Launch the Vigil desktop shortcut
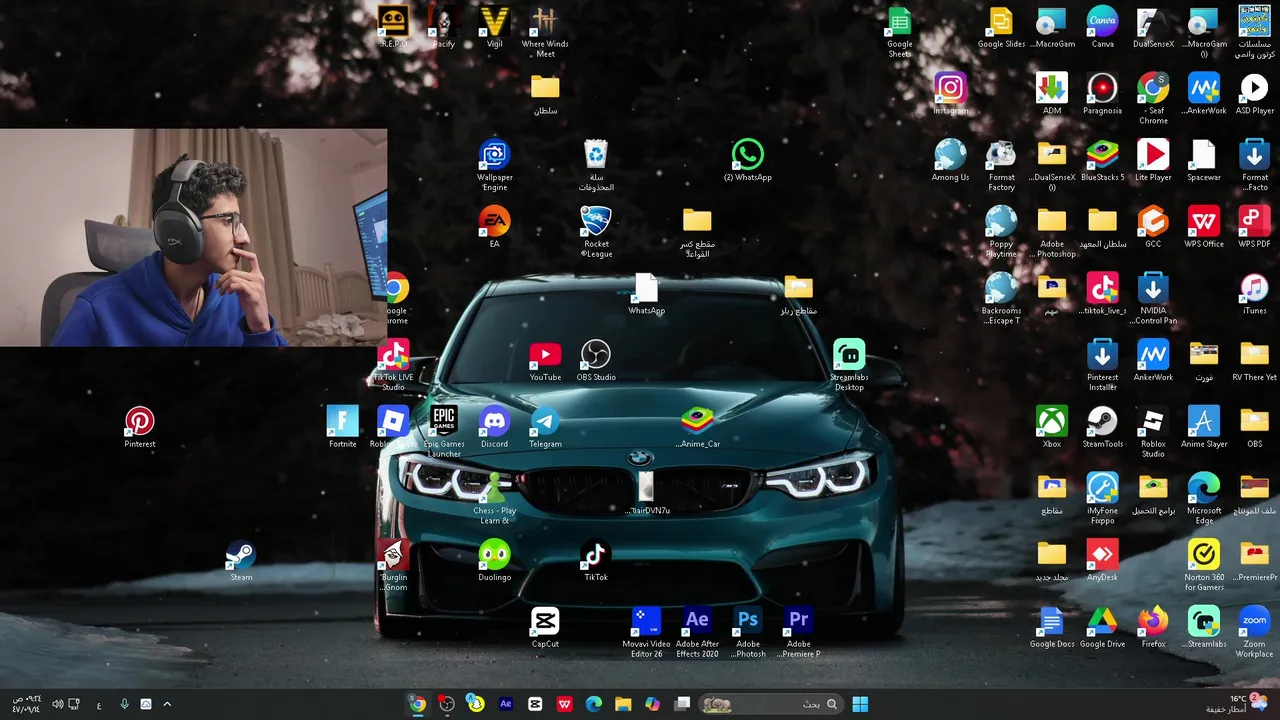 [x=495, y=27]
